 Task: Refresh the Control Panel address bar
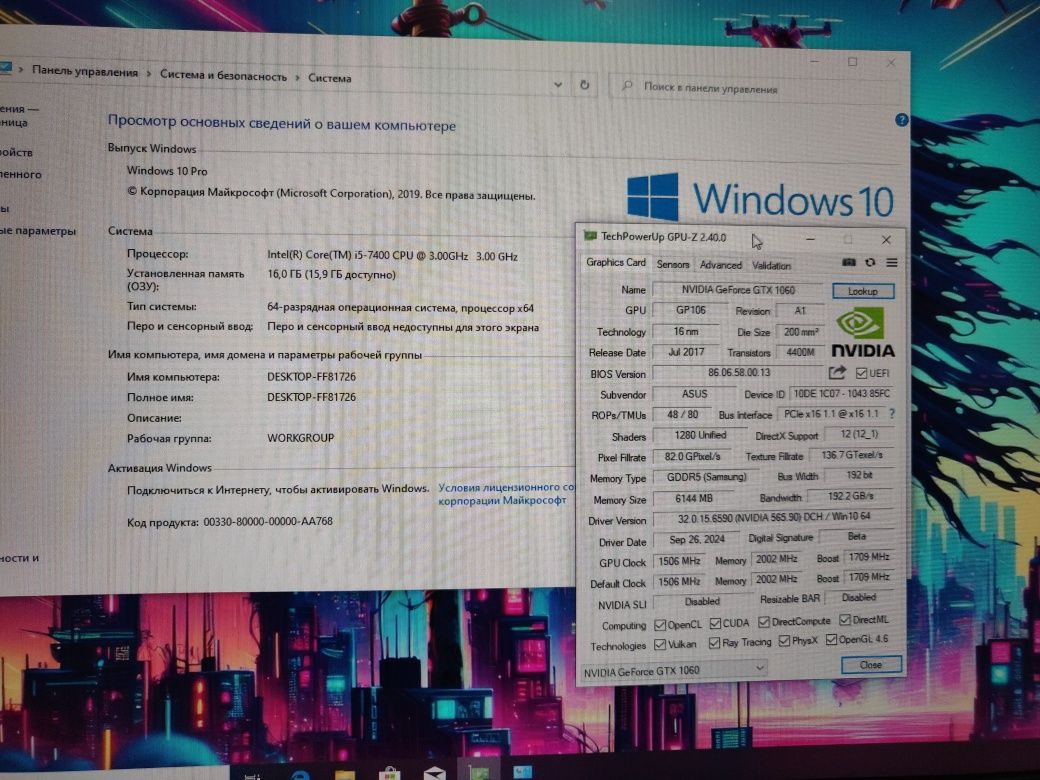point(584,85)
